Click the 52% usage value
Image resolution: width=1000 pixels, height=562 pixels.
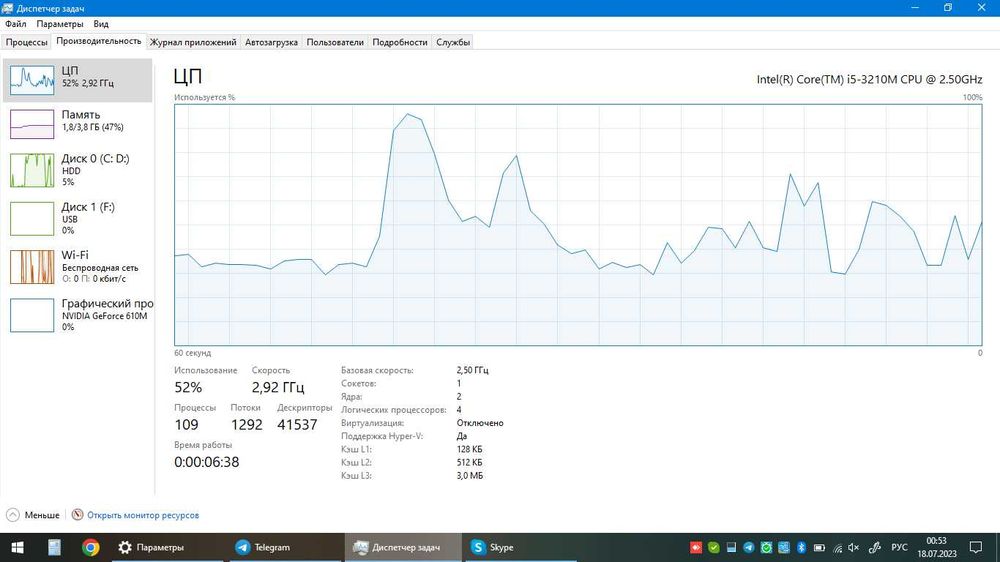tap(188, 387)
